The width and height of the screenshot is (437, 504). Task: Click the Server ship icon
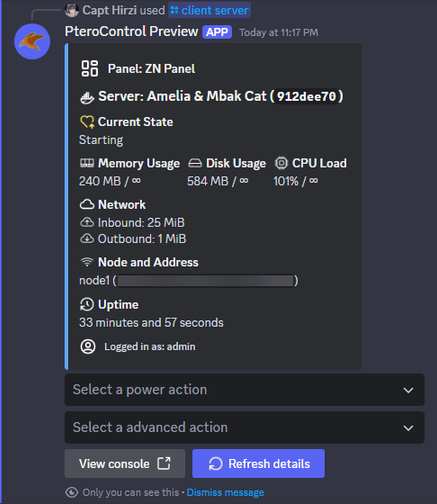87,98
